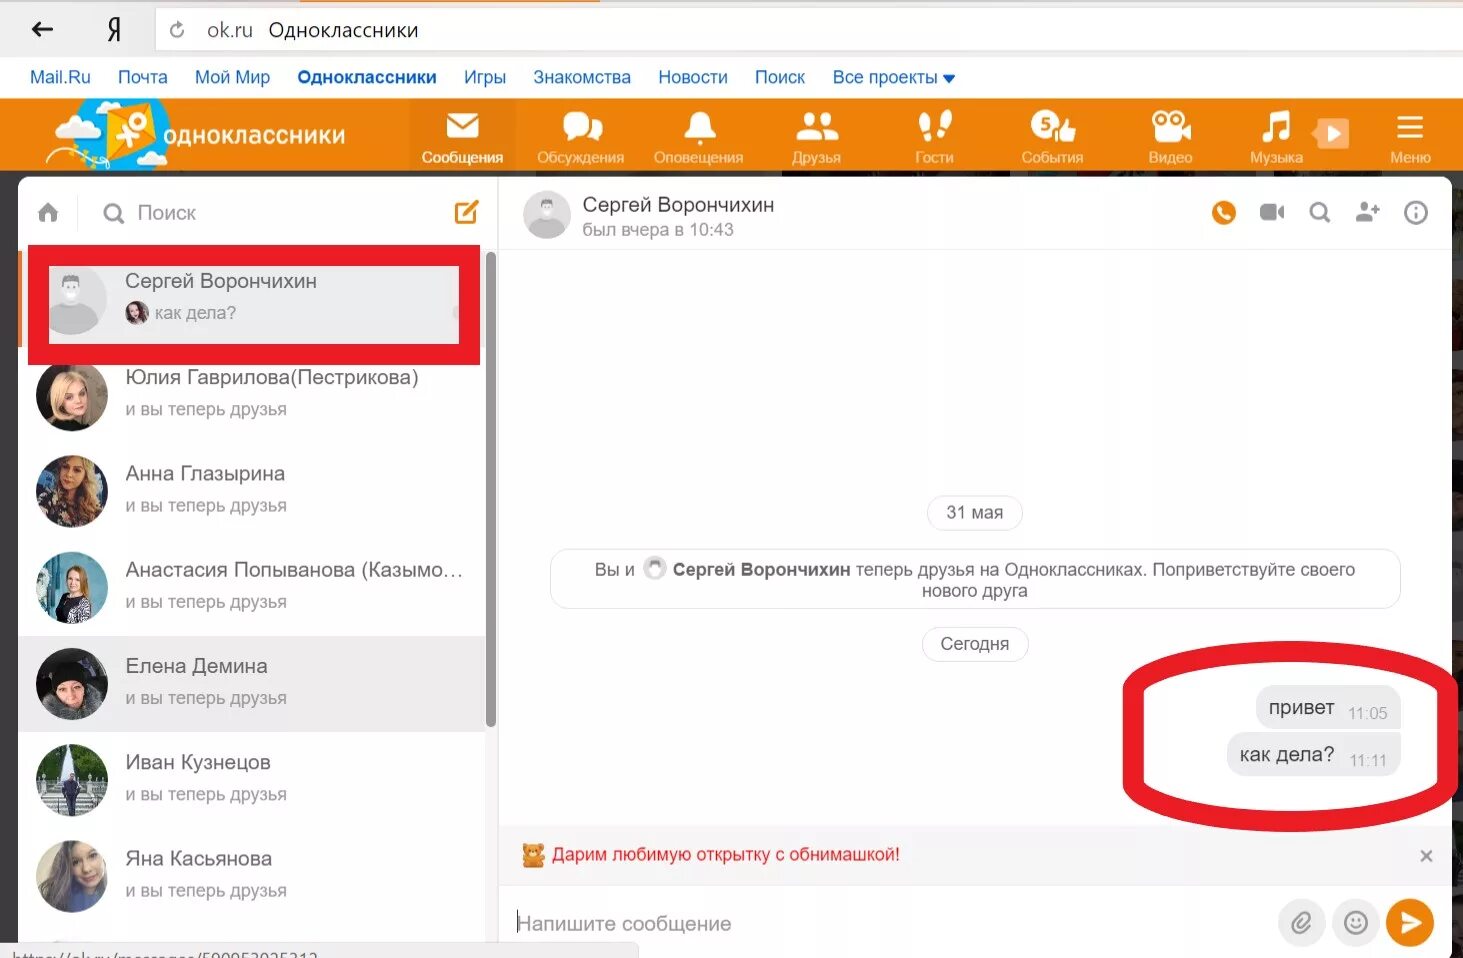This screenshot has width=1463, height=958.
Task: Add a participant to the chat
Action: pyautogui.click(x=1368, y=212)
